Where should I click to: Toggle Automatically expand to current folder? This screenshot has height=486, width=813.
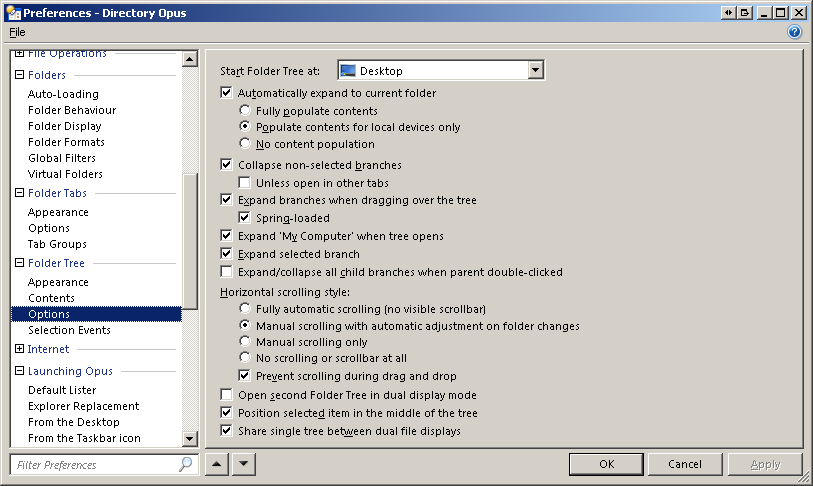tap(226, 93)
